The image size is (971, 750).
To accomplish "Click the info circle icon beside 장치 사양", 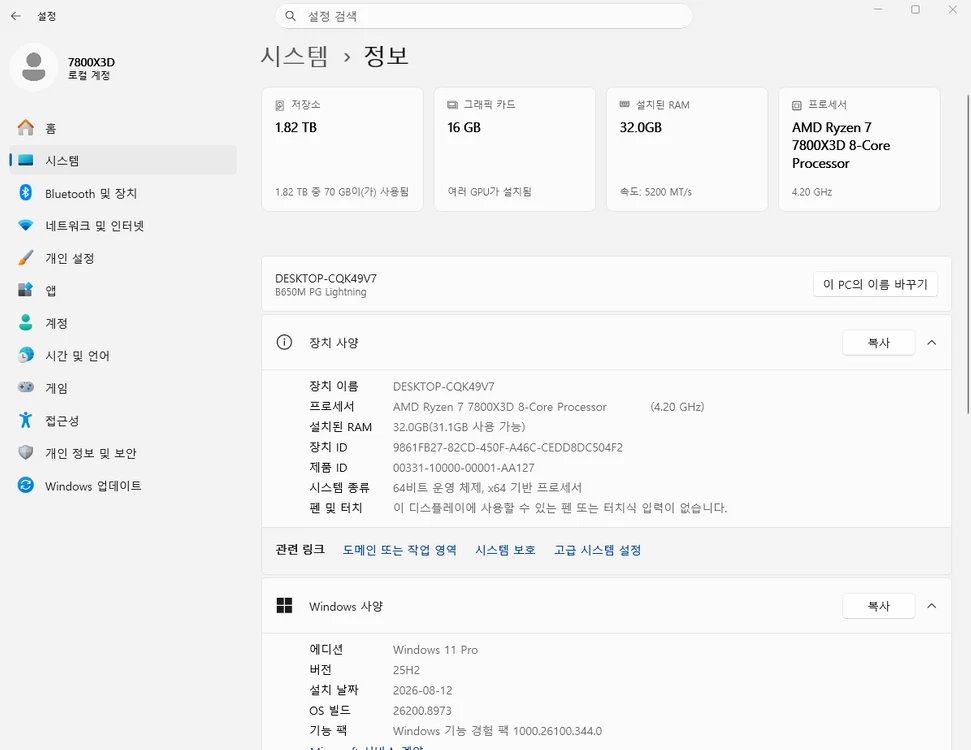I will [284, 342].
